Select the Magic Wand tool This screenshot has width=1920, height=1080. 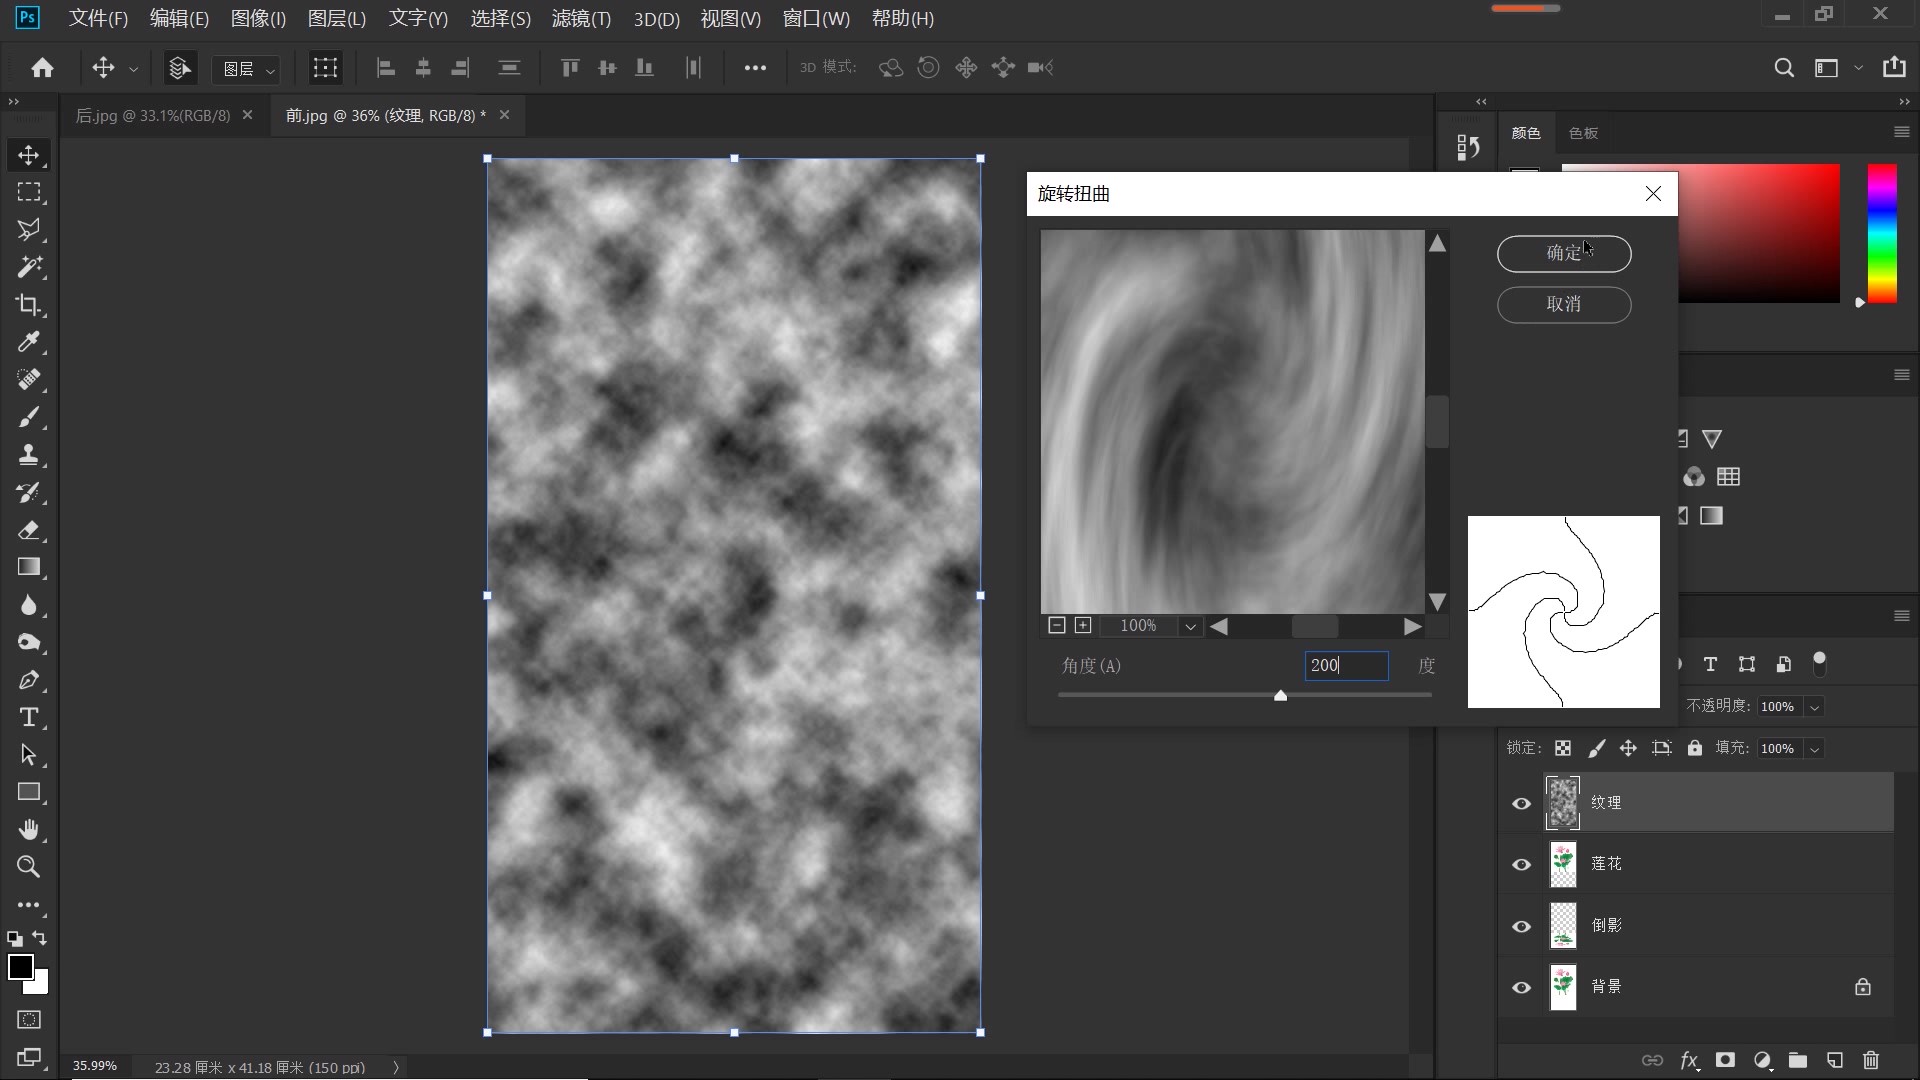click(x=28, y=267)
